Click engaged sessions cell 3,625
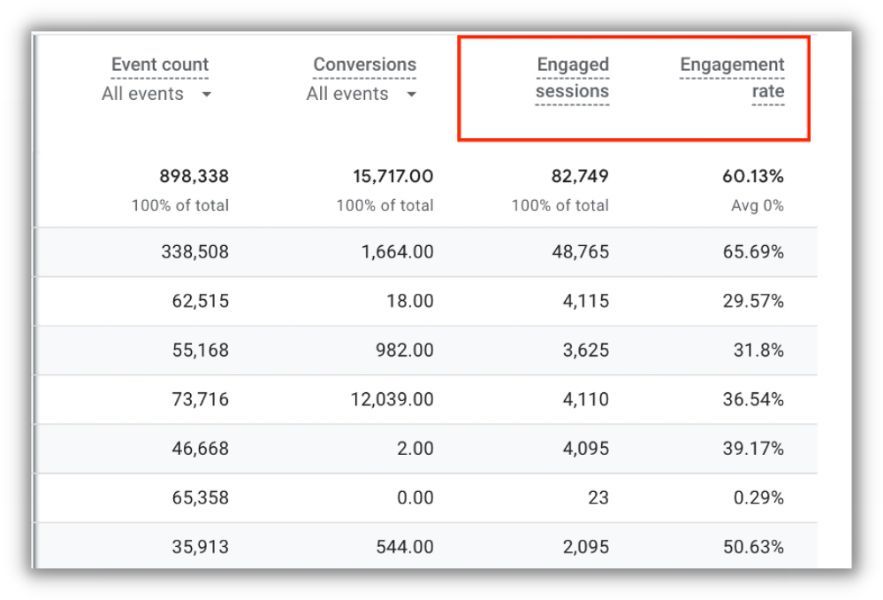 (x=586, y=350)
